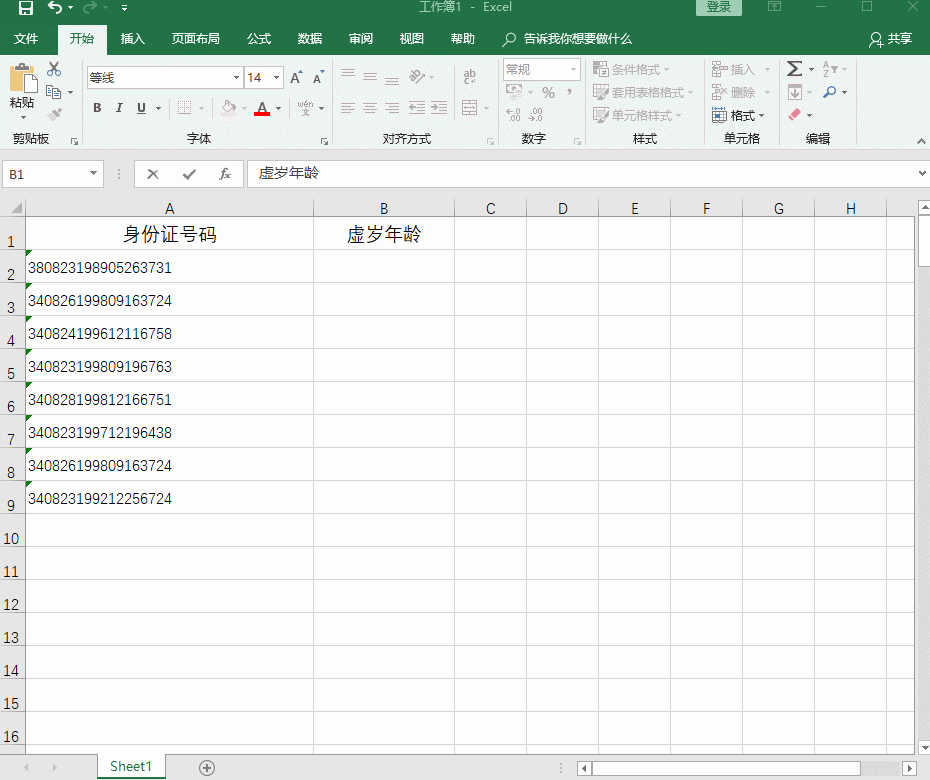This screenshot has width=930, height=780.
Task: Click the percent style icon
Action: (x=549, y=93)
